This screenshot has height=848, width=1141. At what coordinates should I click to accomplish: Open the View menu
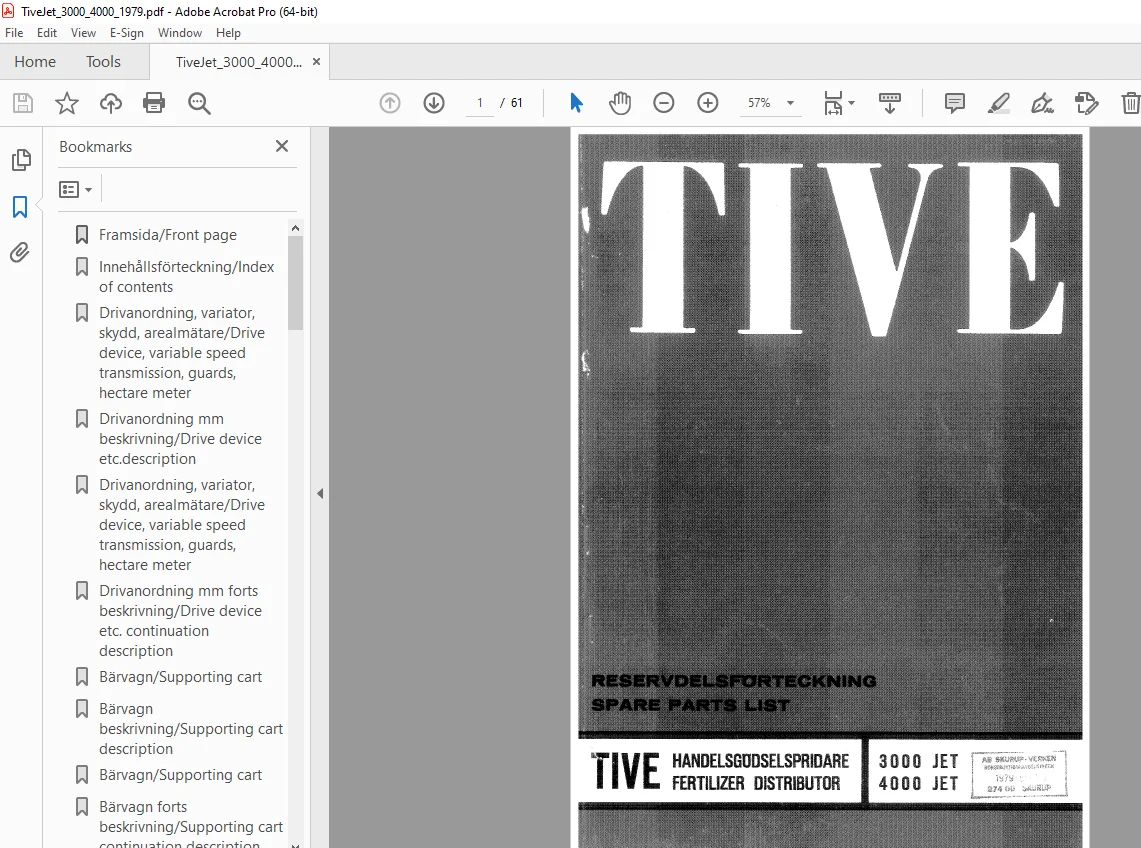coord(83,33)
